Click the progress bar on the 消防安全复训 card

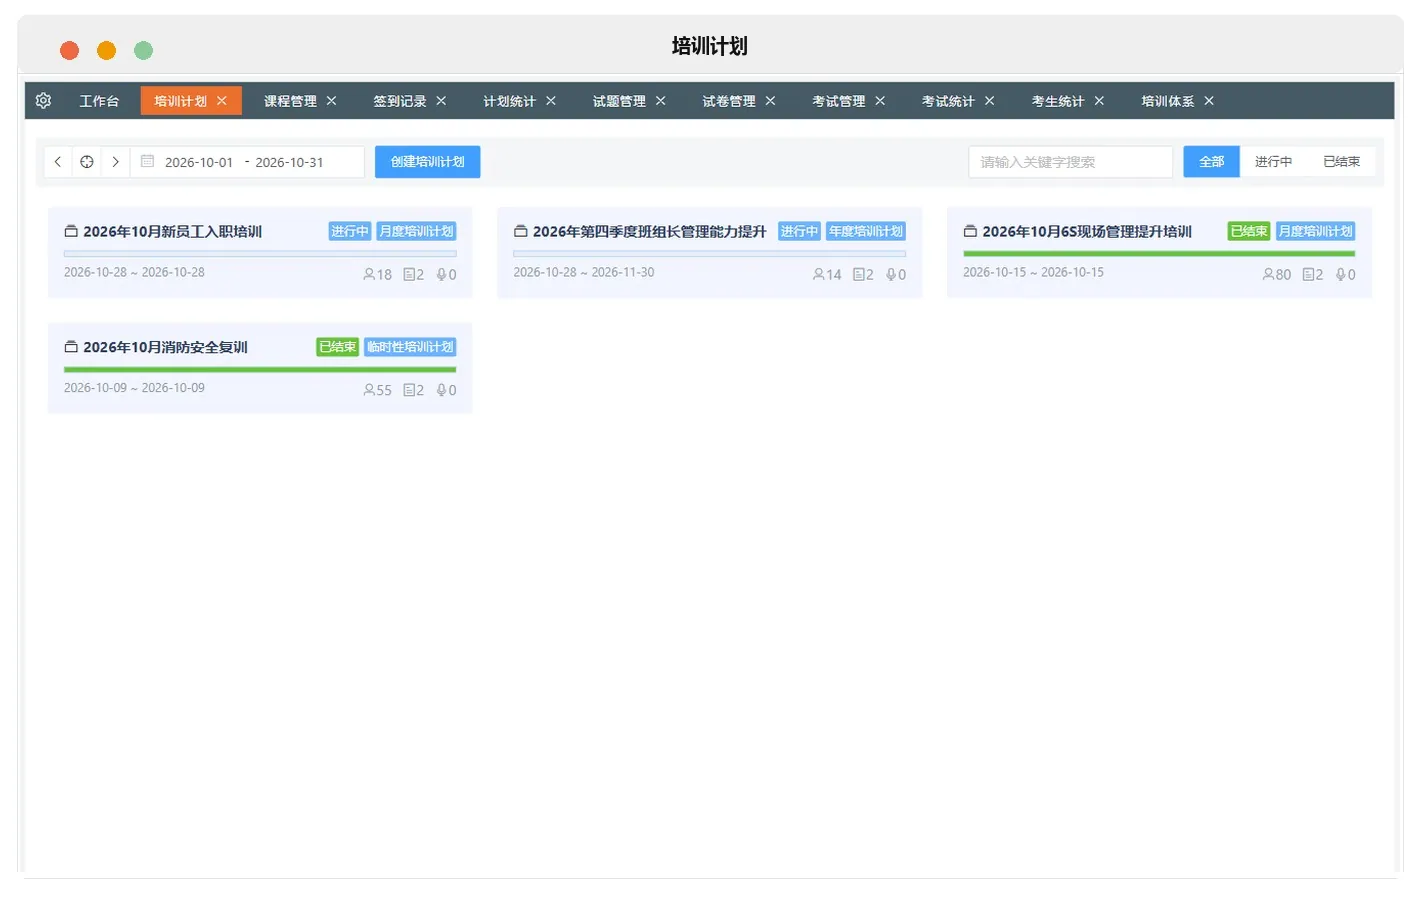(x=260, y=370)
